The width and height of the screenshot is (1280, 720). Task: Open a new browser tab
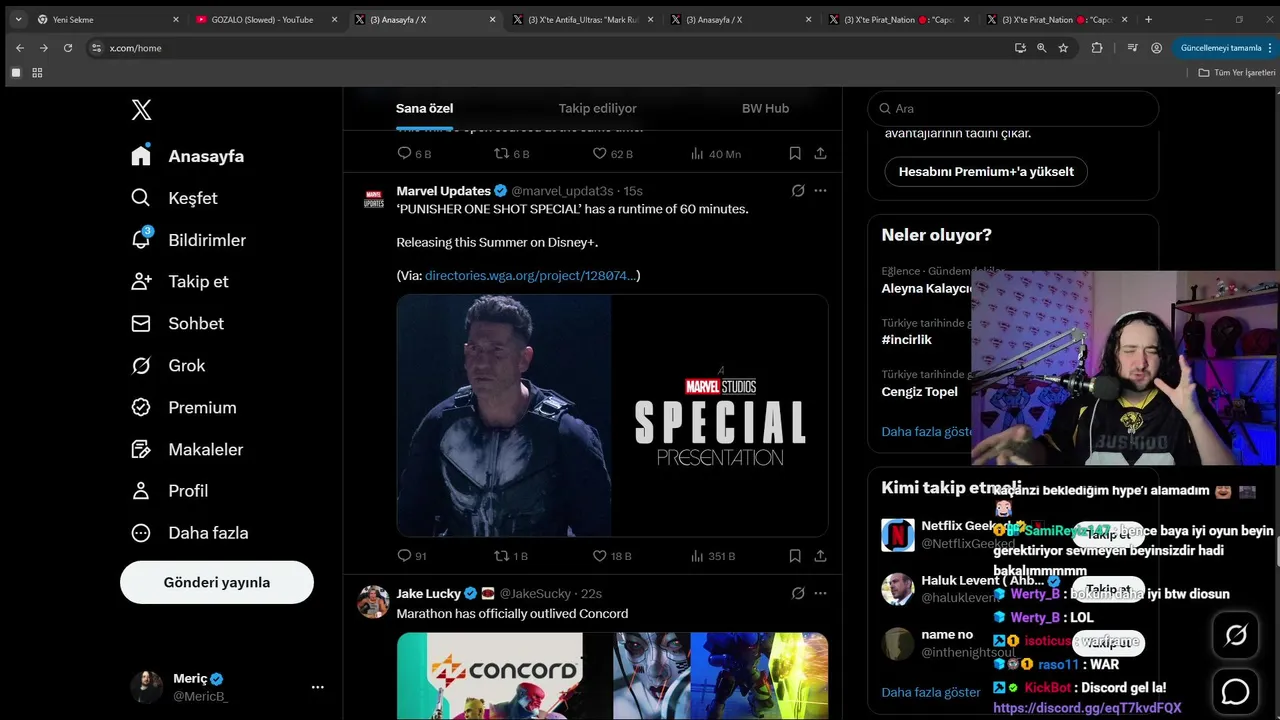click(1148, 19)
